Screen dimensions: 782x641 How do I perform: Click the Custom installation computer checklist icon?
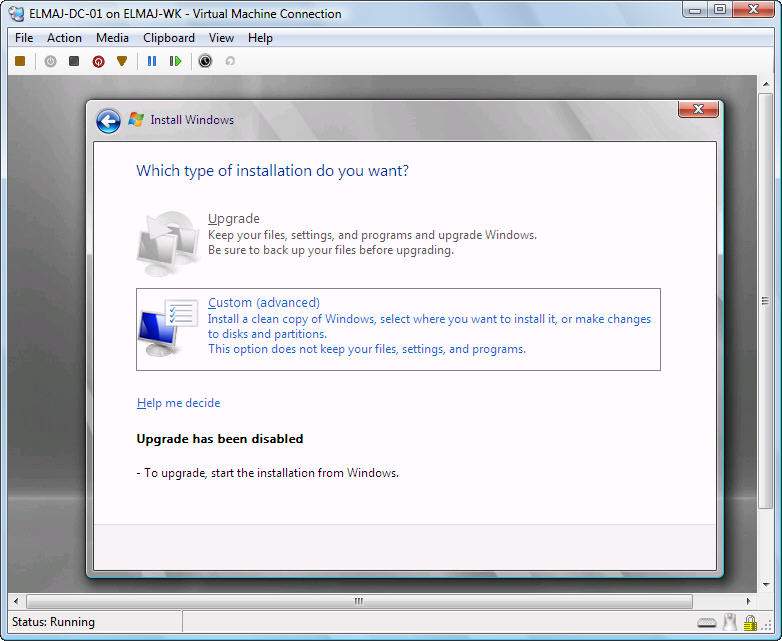pos(169,327)
